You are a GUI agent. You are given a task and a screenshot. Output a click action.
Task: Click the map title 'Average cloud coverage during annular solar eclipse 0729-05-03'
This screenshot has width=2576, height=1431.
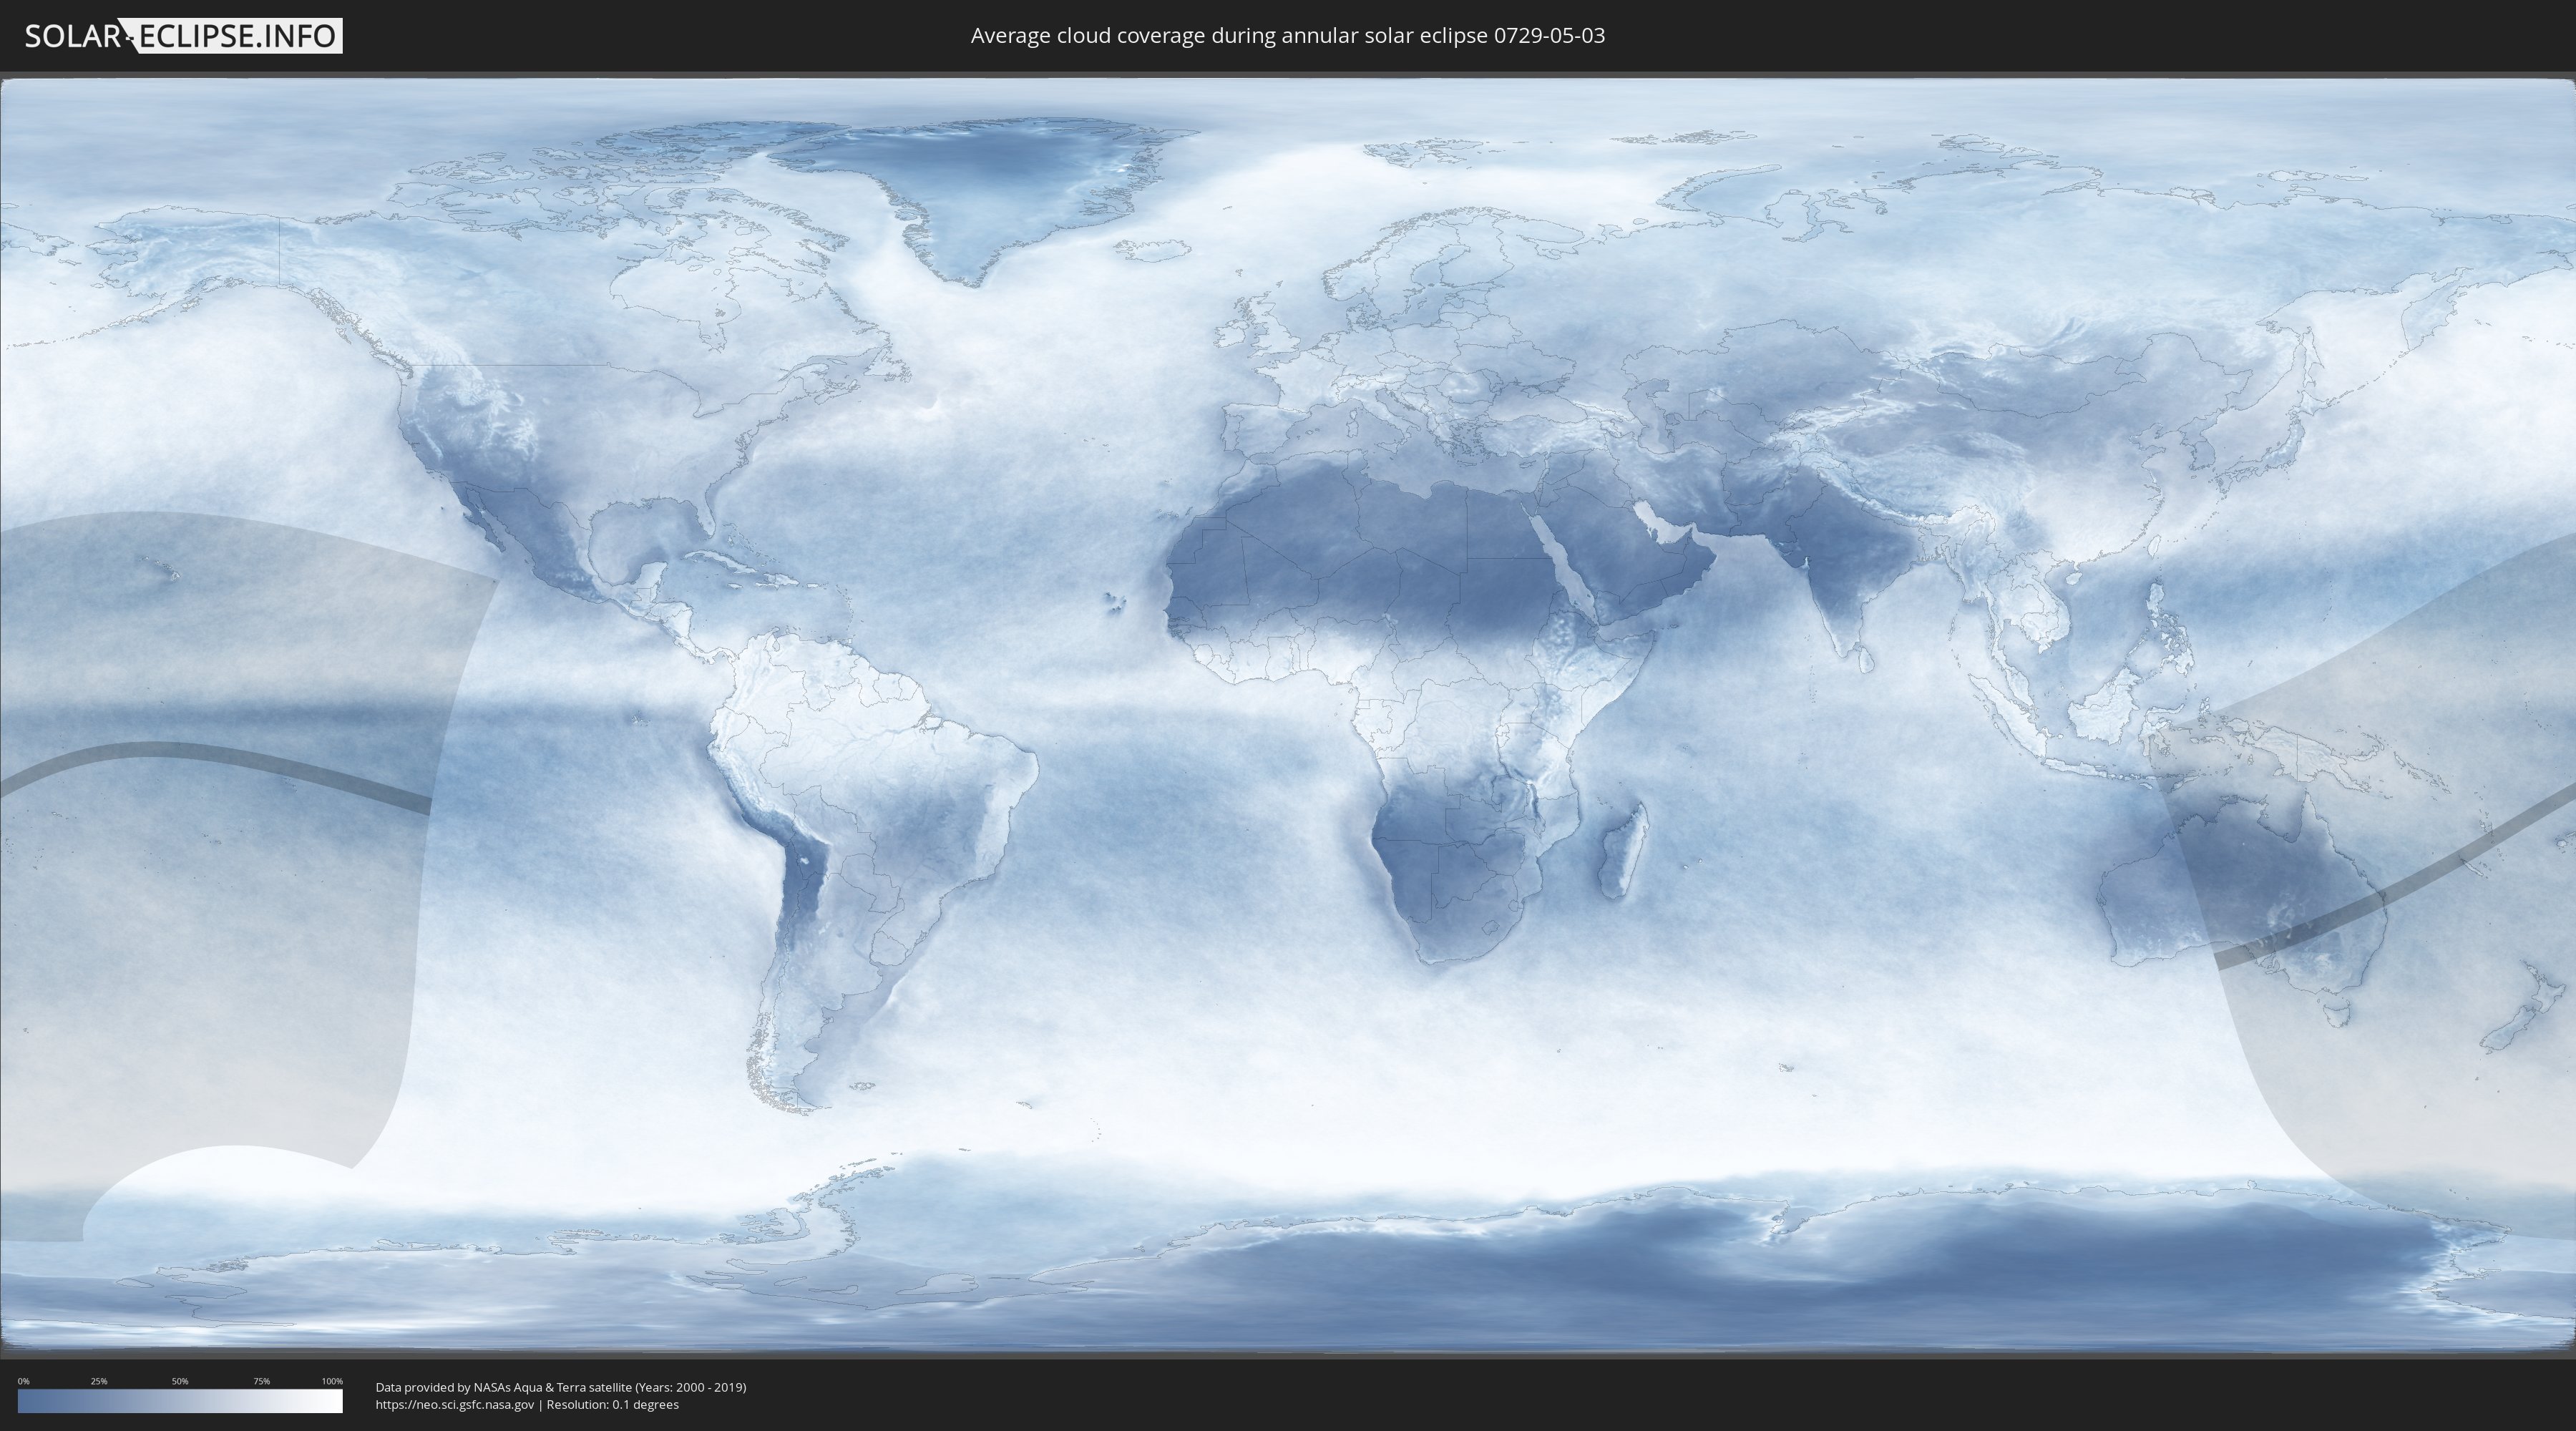pyautogui.click(x=1288, y=36)
